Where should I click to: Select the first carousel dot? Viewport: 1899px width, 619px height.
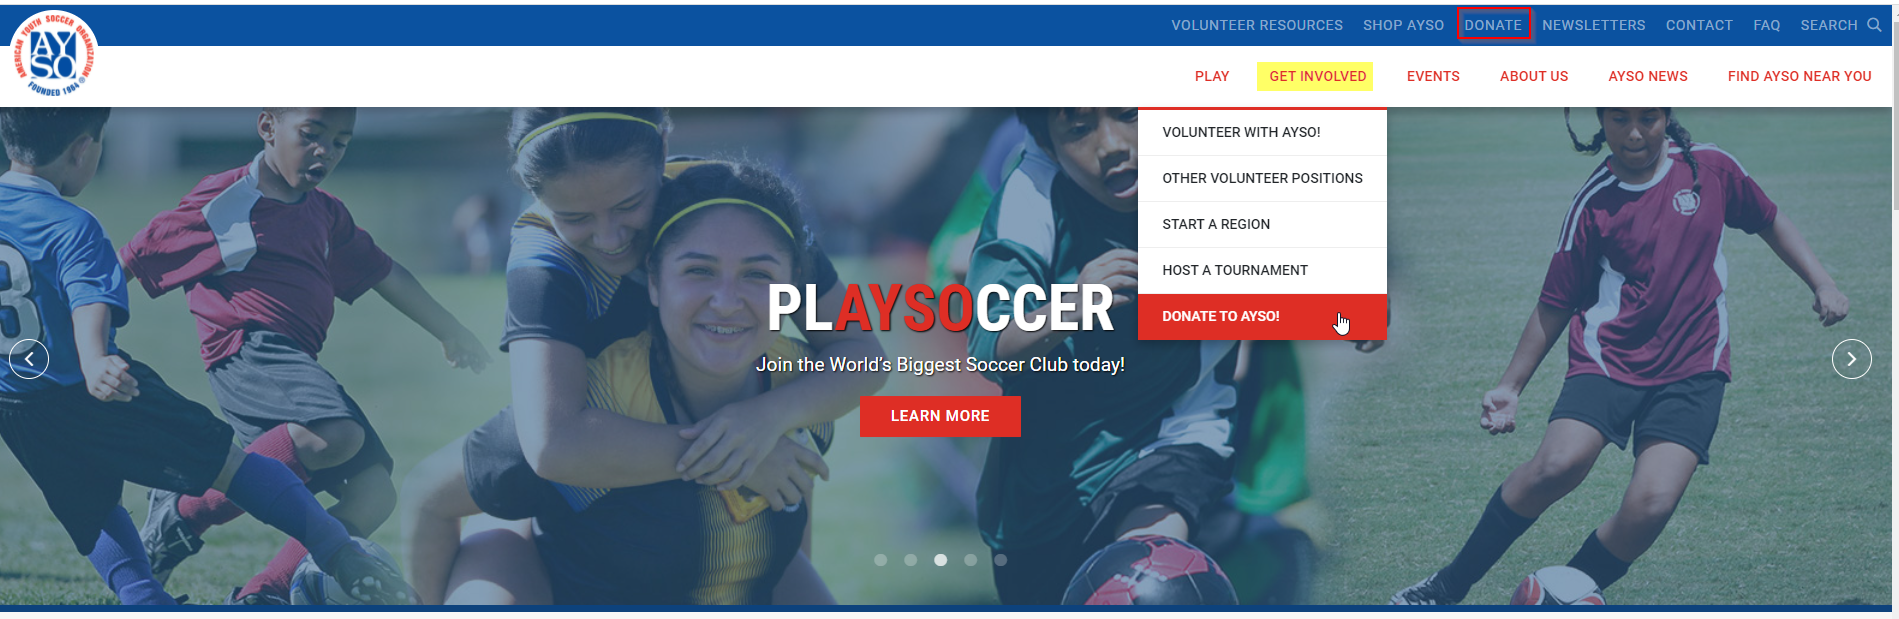[880, 560]
